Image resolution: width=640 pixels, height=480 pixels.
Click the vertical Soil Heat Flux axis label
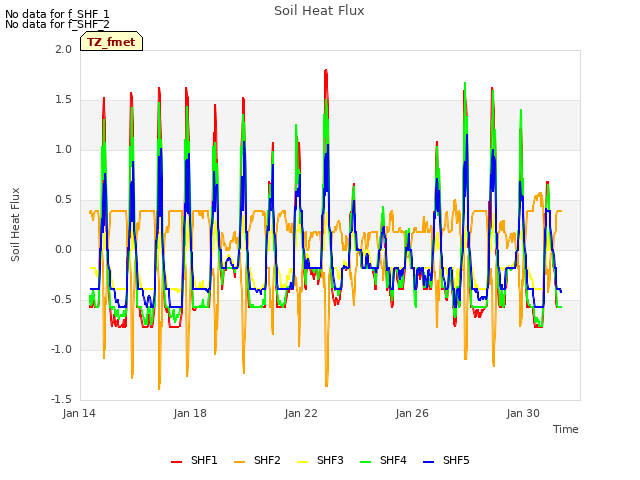(x=15, y=224)
